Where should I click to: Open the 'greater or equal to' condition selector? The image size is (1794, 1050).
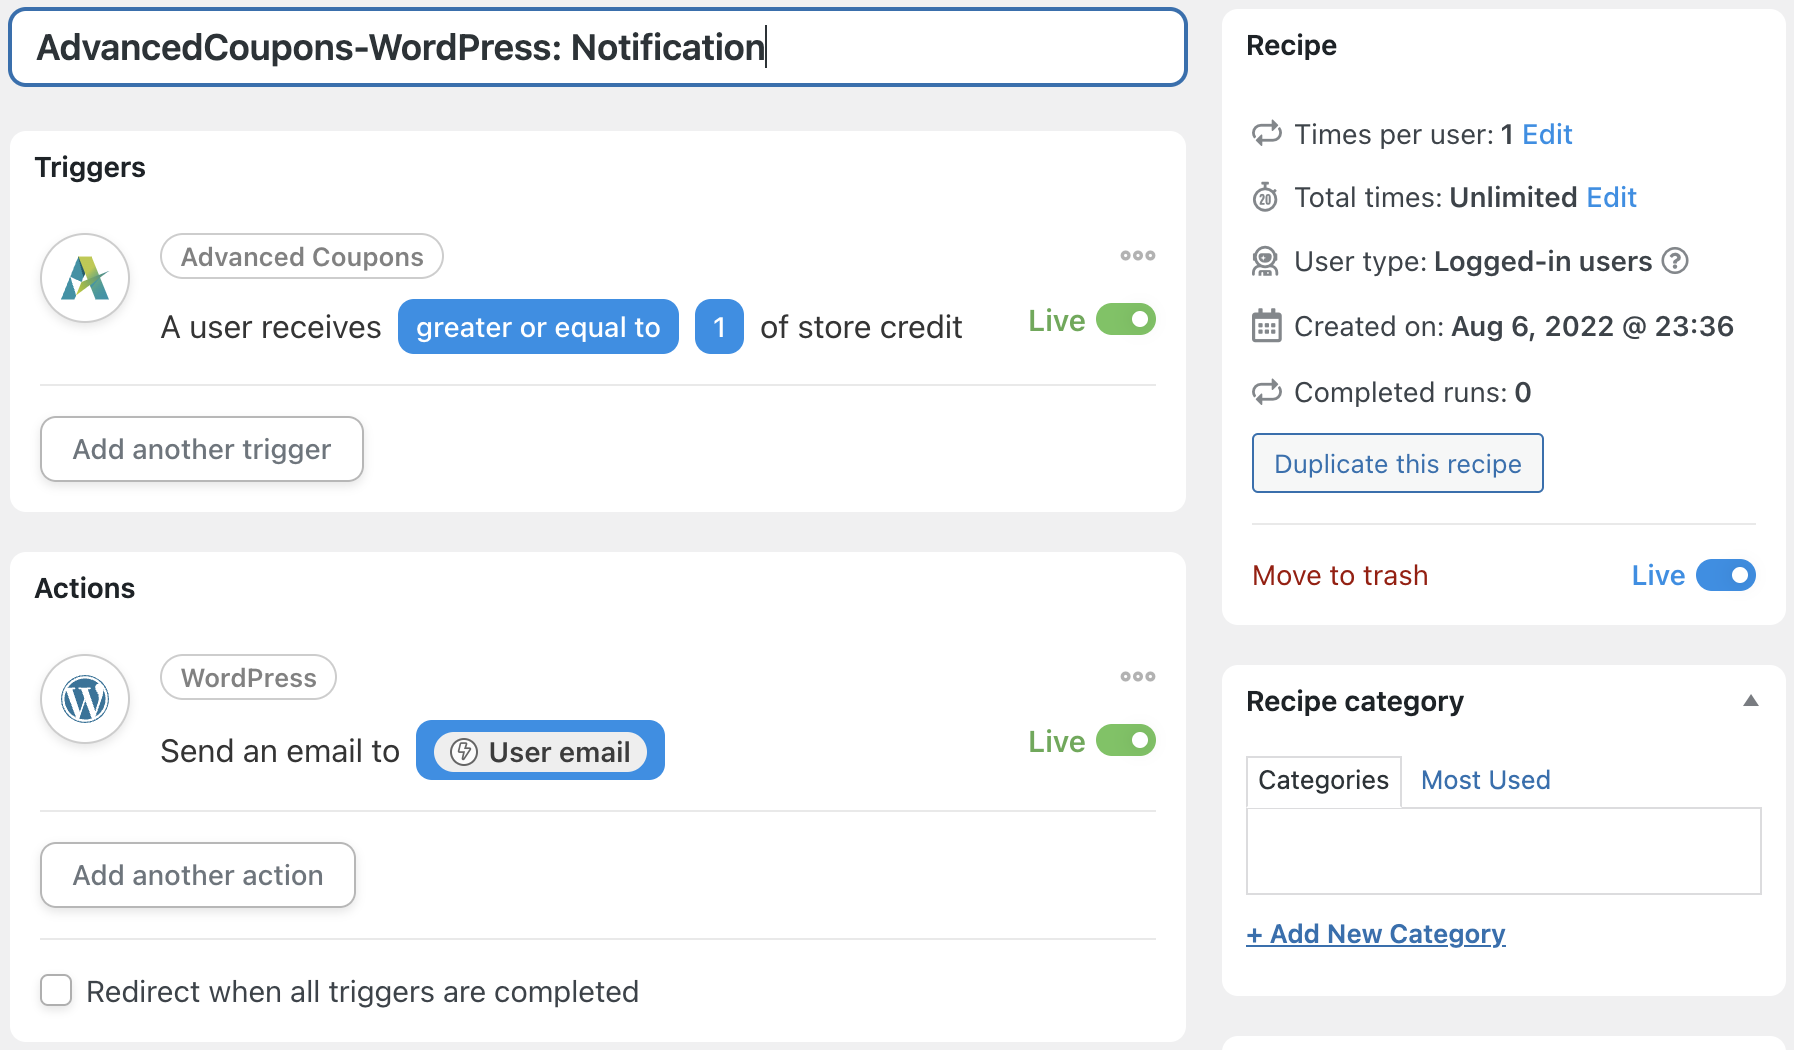pos(538,327)
